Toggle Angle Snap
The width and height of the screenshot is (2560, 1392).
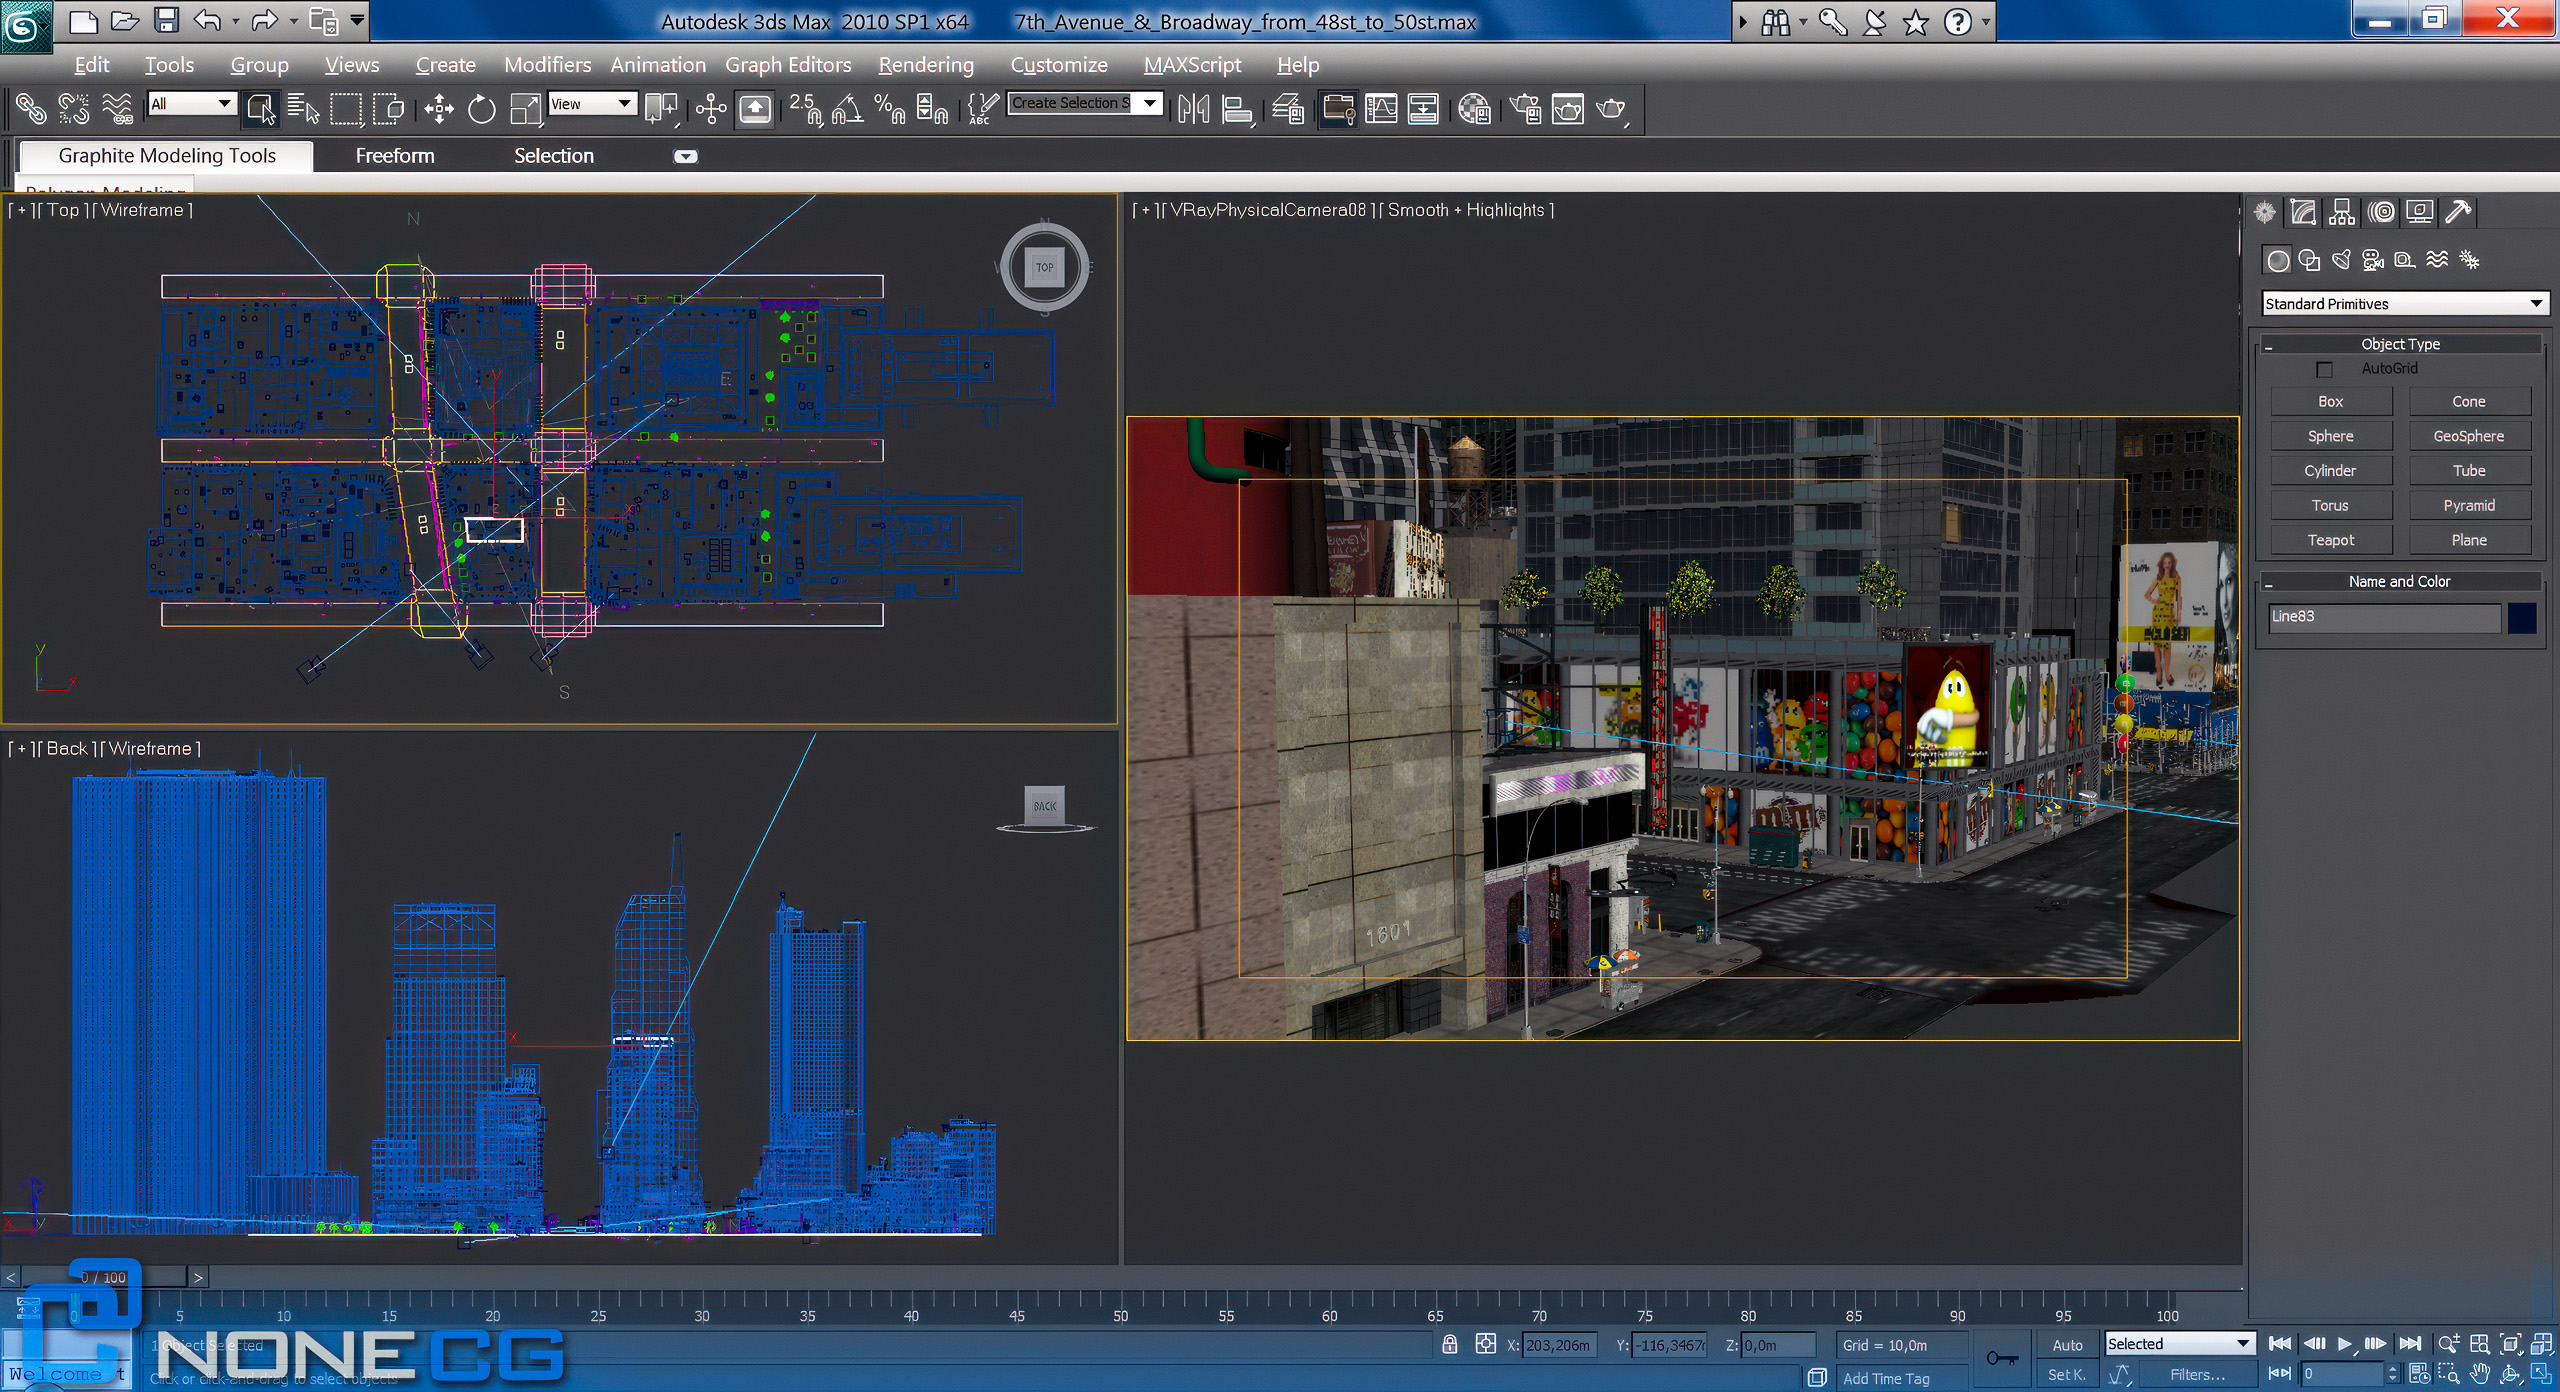(x=847, y=108)
